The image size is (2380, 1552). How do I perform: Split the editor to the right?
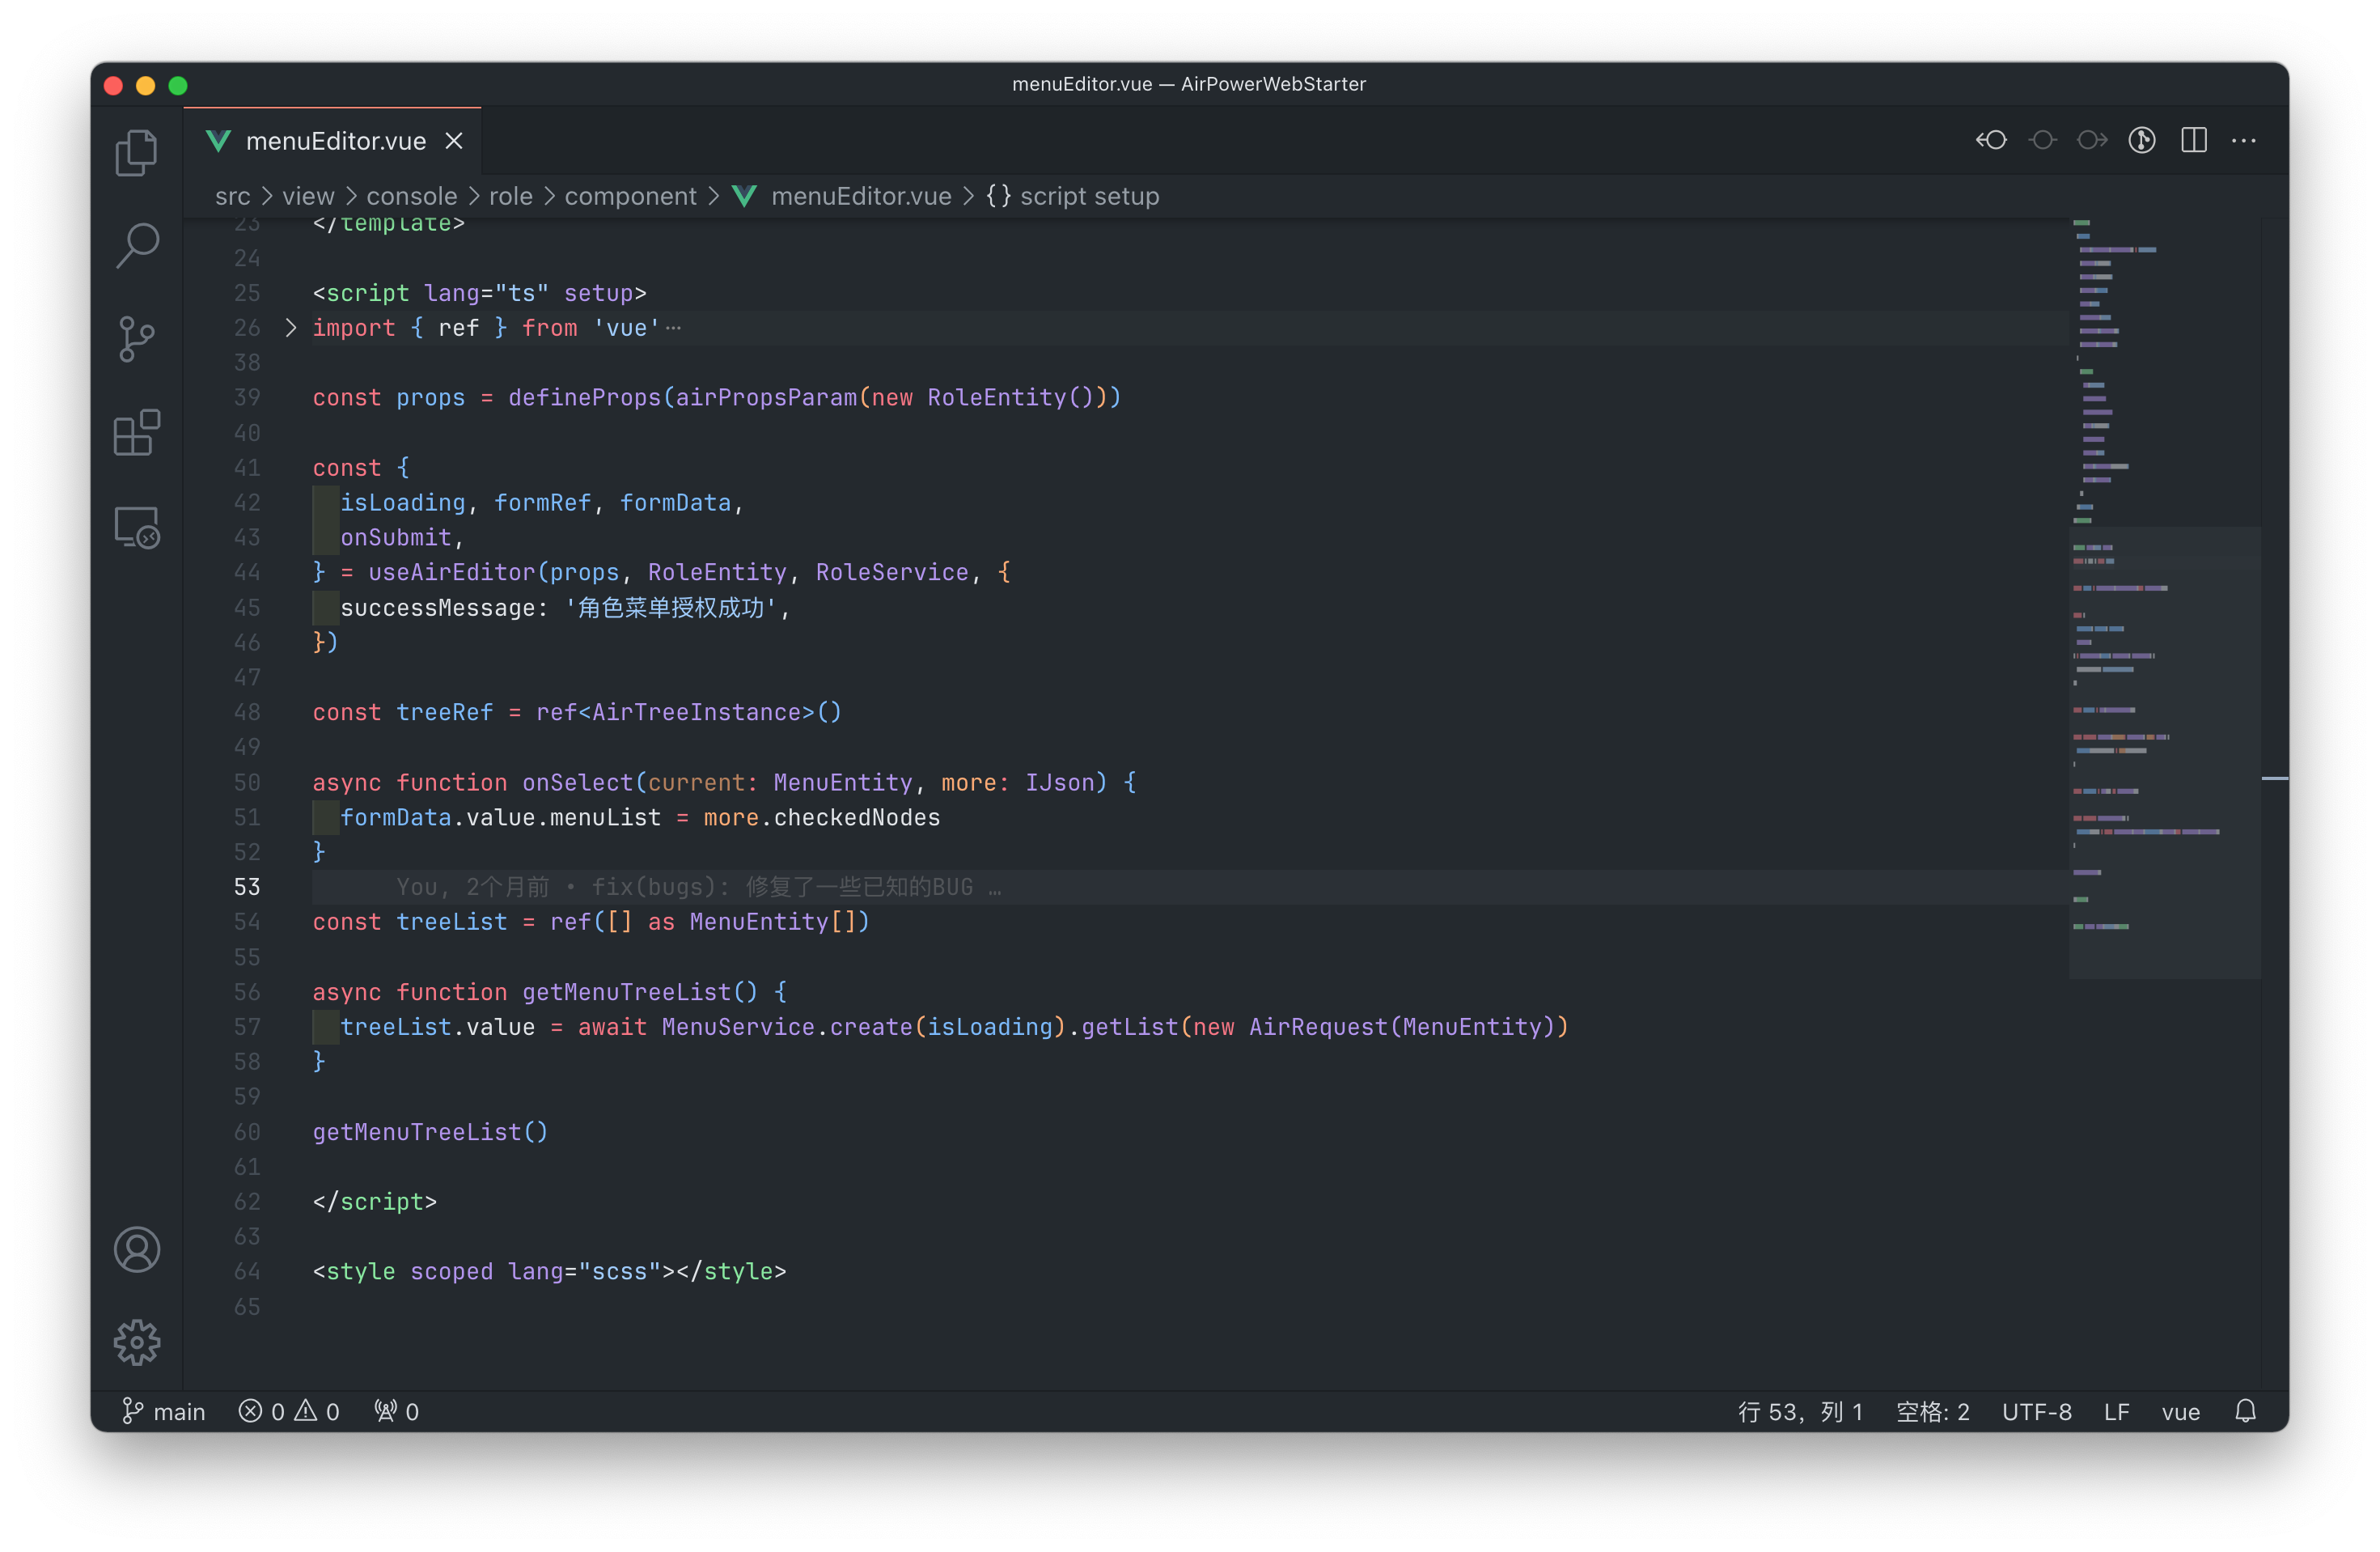(x=2193, y=140)
